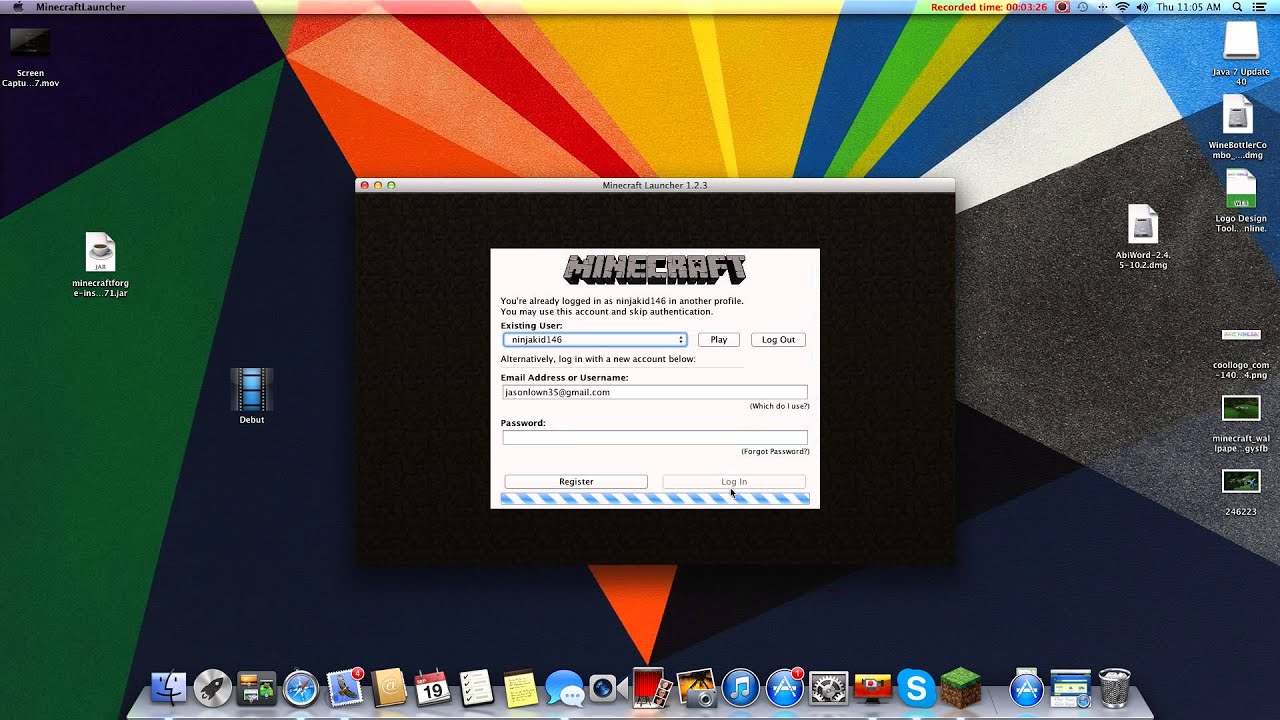Image resolution: width=1280 pixels, height=720 pixels.
Task: Click "Which do I use?" link
Action: [779, 406]
